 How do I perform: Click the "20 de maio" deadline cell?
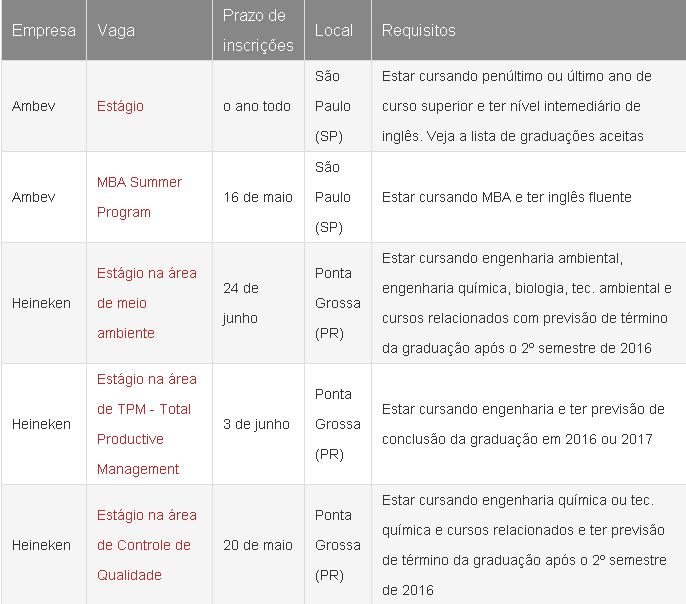tap(258, 545)
